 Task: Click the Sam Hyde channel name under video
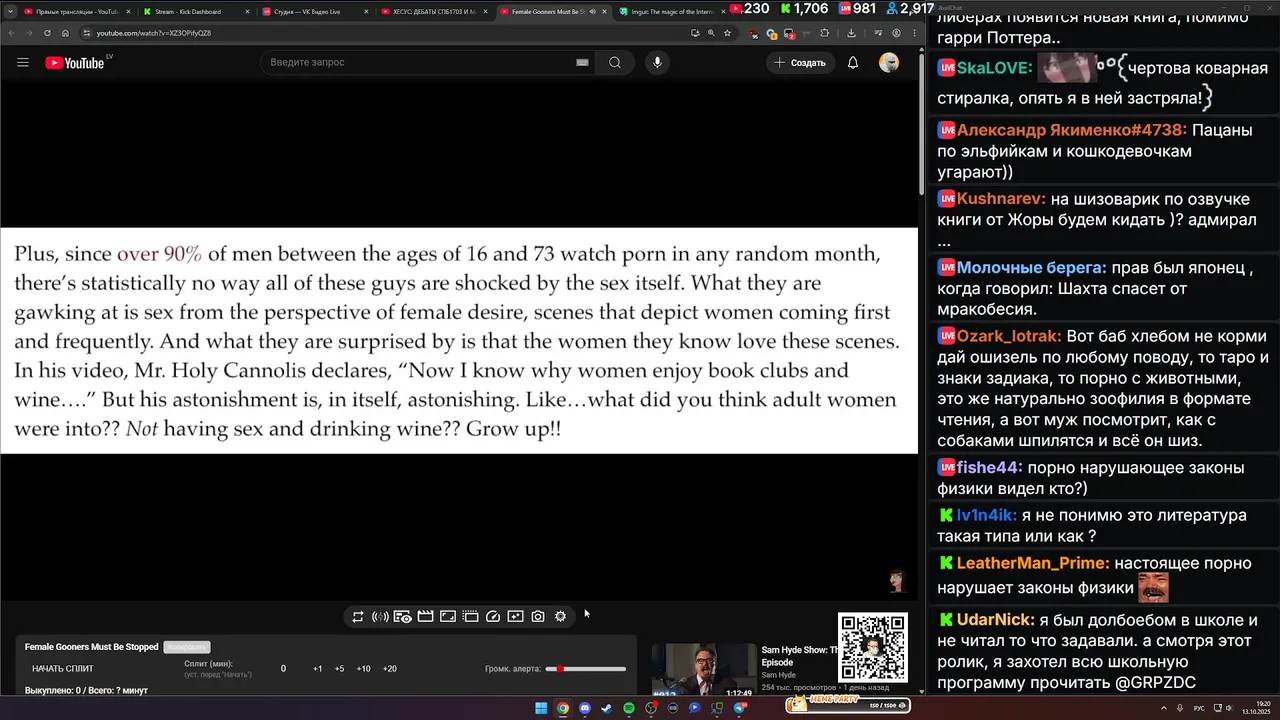(778, 675)
